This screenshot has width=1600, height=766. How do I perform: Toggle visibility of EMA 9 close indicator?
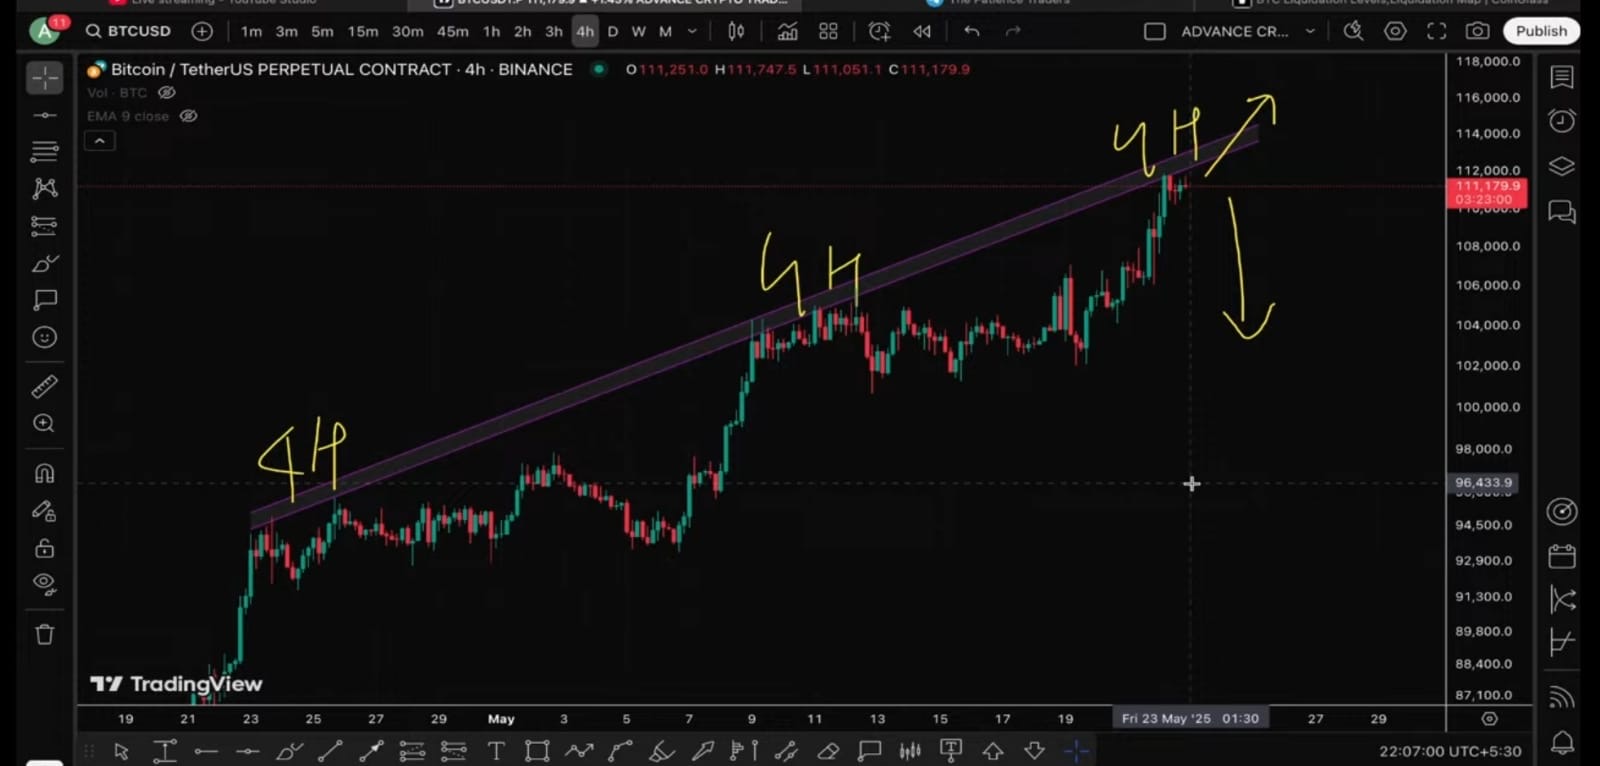(188, 116)
